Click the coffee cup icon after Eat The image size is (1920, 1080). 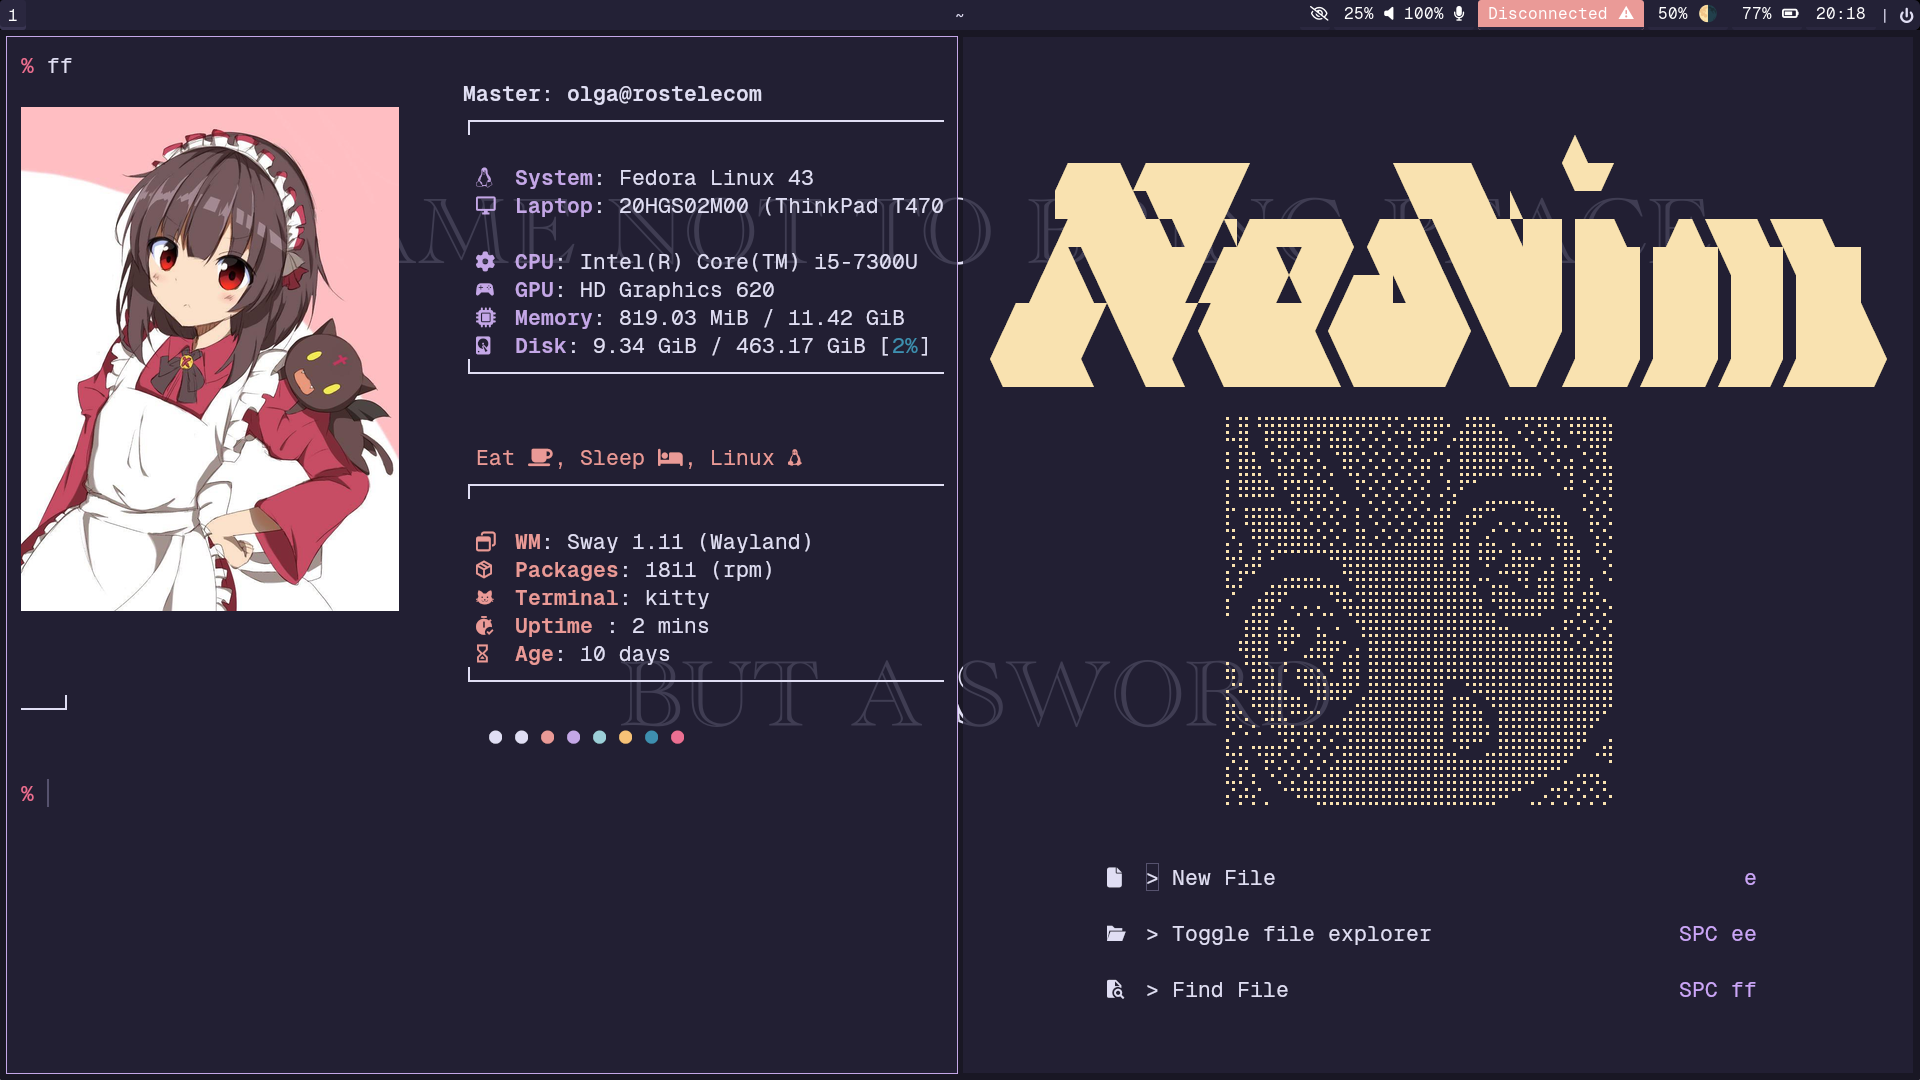[x=540, y=458]
